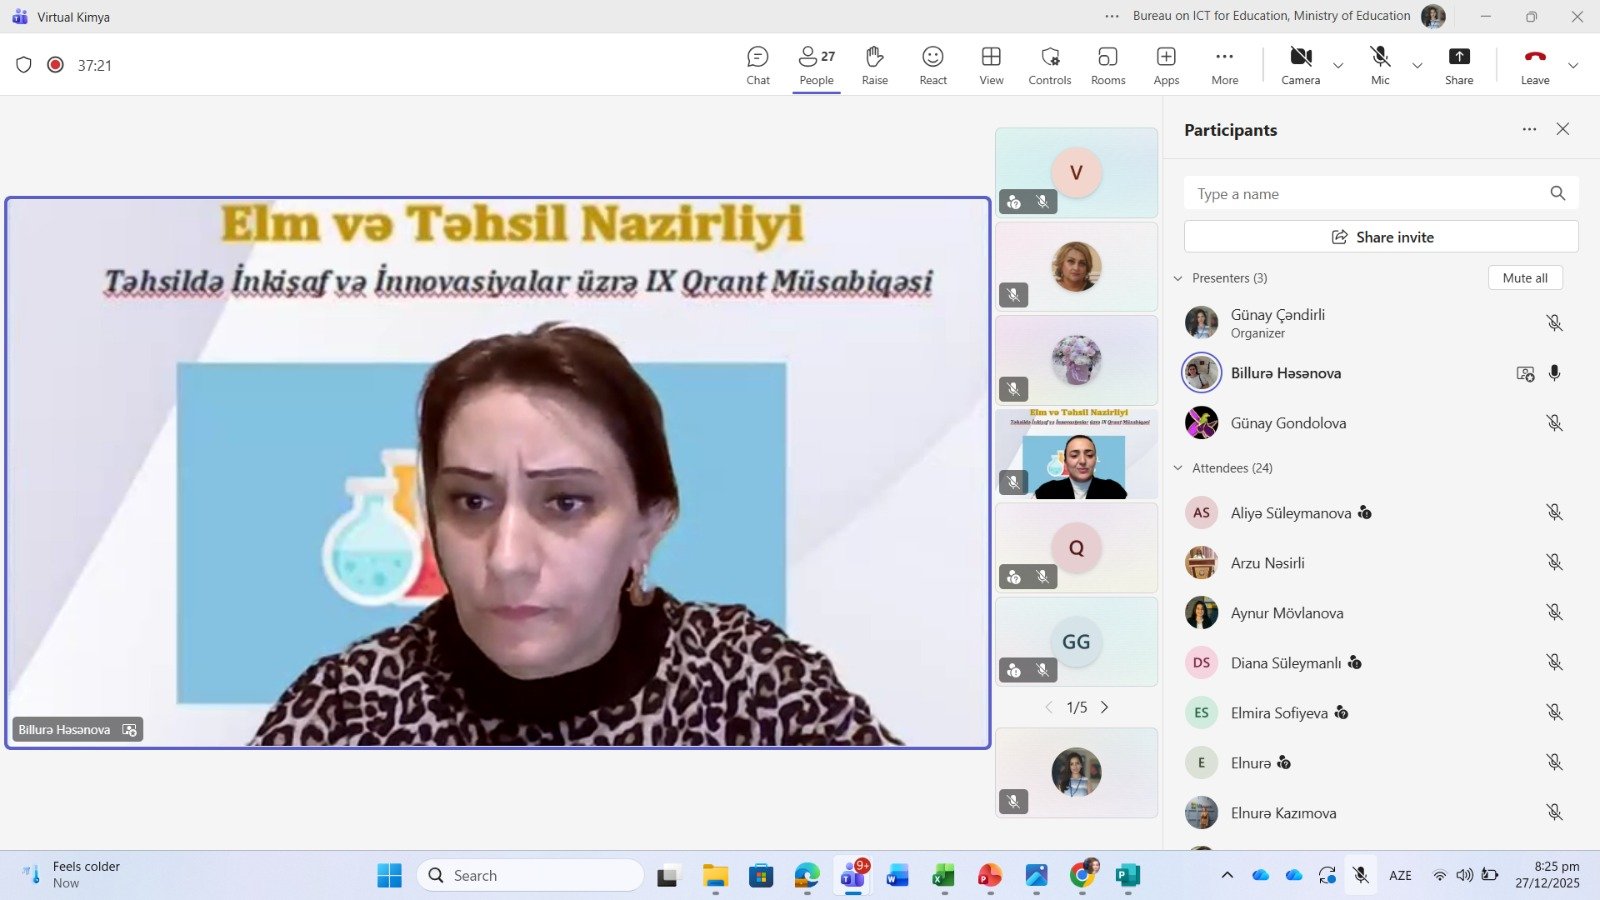Collapse the Presenters section
The width and height of the screenshot is (1600, 900).
pyautogui.click(x=1178, y=278)
